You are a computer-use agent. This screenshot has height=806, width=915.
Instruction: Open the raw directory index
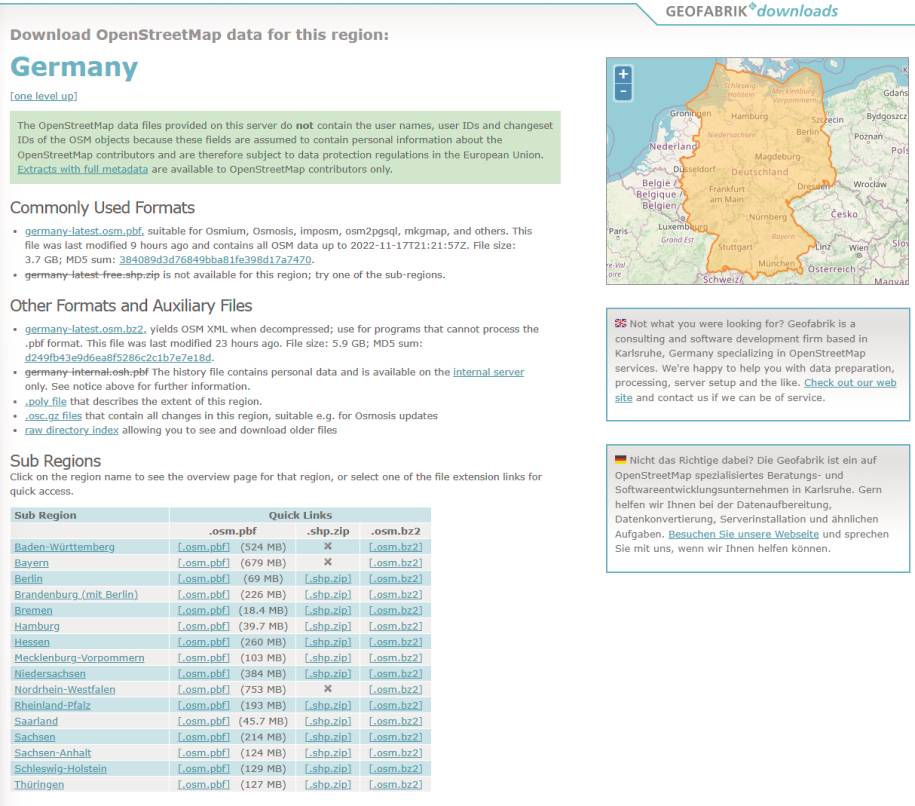(x=71, y=430)
